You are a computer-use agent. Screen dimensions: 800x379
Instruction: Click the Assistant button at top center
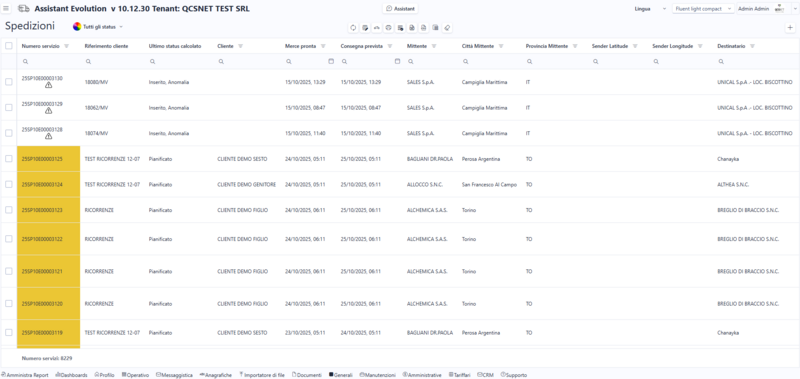tap(401, 9)
